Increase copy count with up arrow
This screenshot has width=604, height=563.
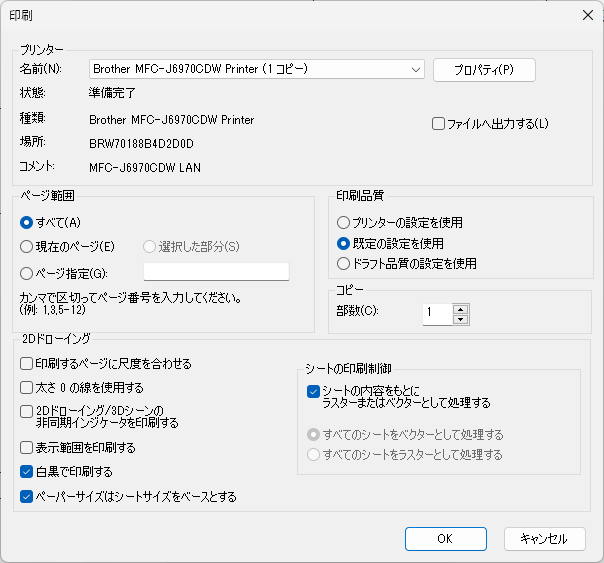(x=460, y=308)
